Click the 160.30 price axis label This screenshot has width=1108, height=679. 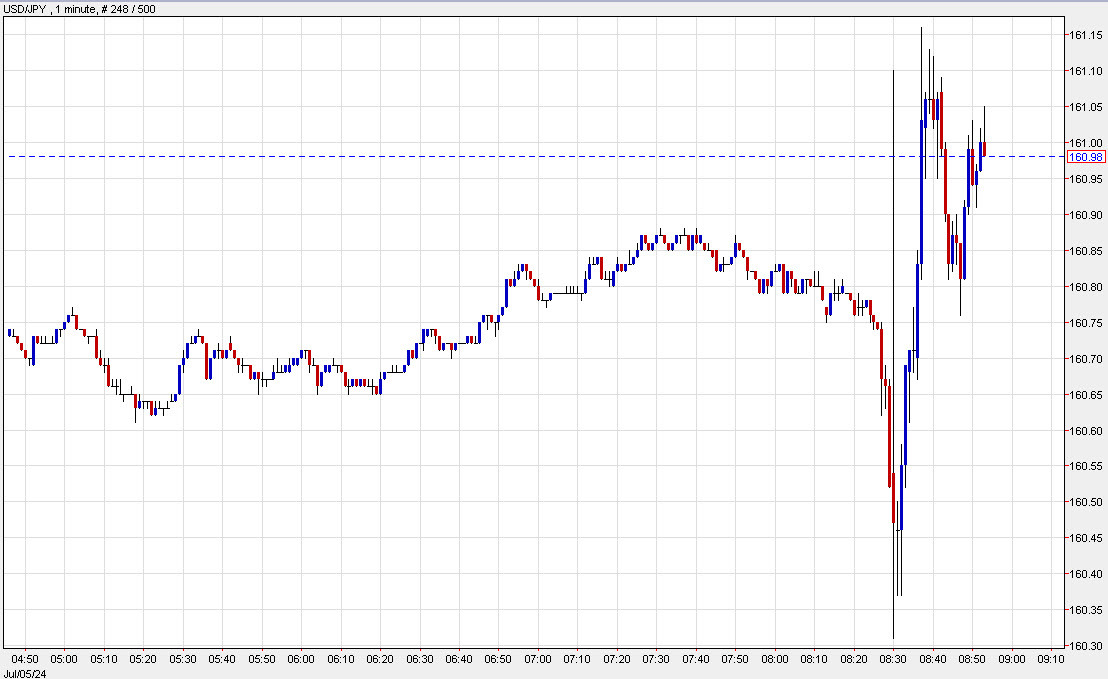1085,646
